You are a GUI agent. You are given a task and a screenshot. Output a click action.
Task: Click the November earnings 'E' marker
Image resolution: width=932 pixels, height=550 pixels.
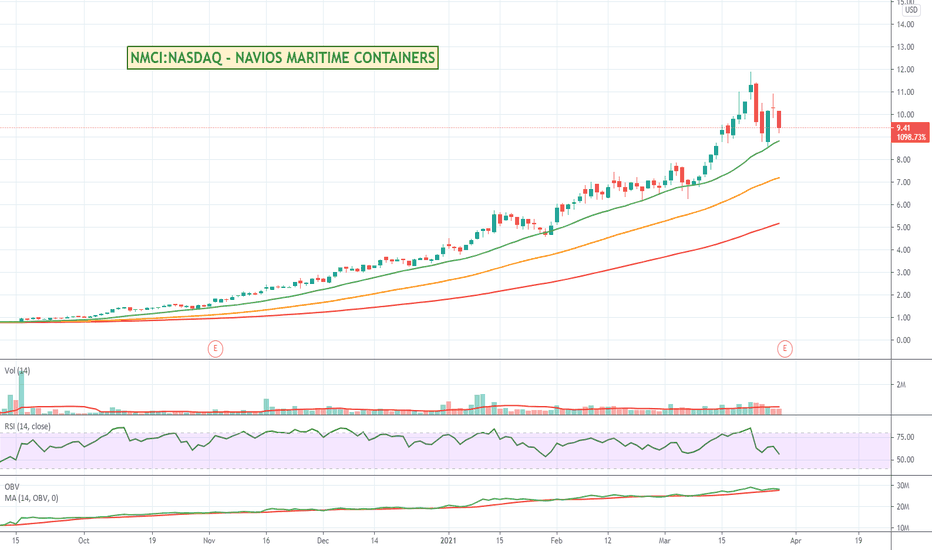pyautogui.click(x=215, y=348)
